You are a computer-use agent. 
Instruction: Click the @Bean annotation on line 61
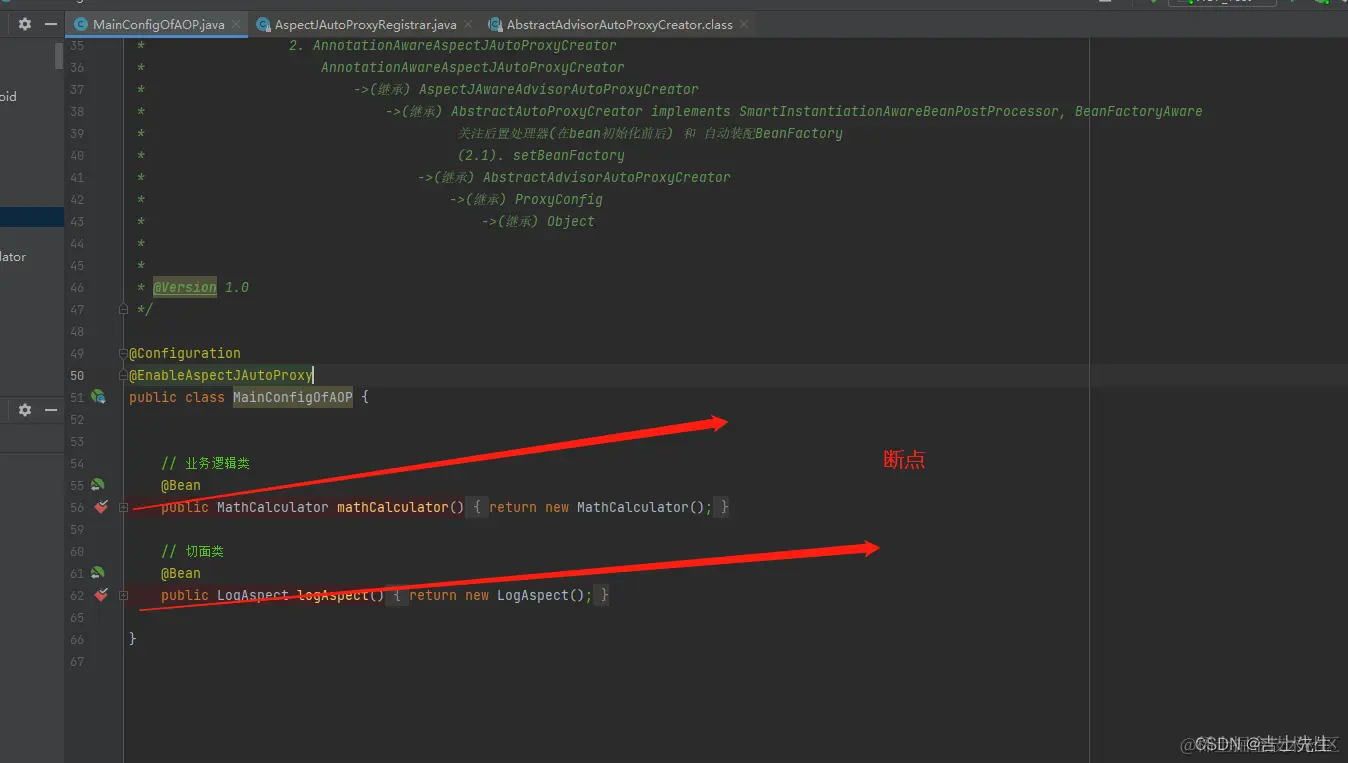coord(181,573)
